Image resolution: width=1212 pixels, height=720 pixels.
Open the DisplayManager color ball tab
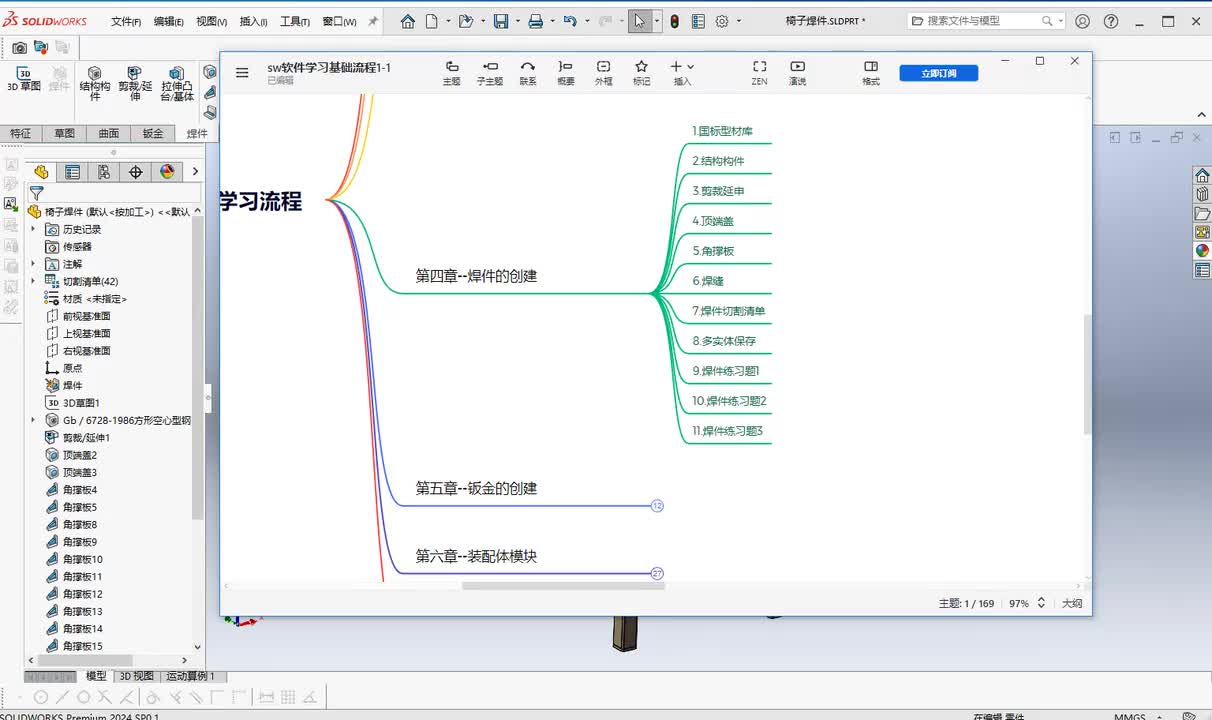[167, 172]
